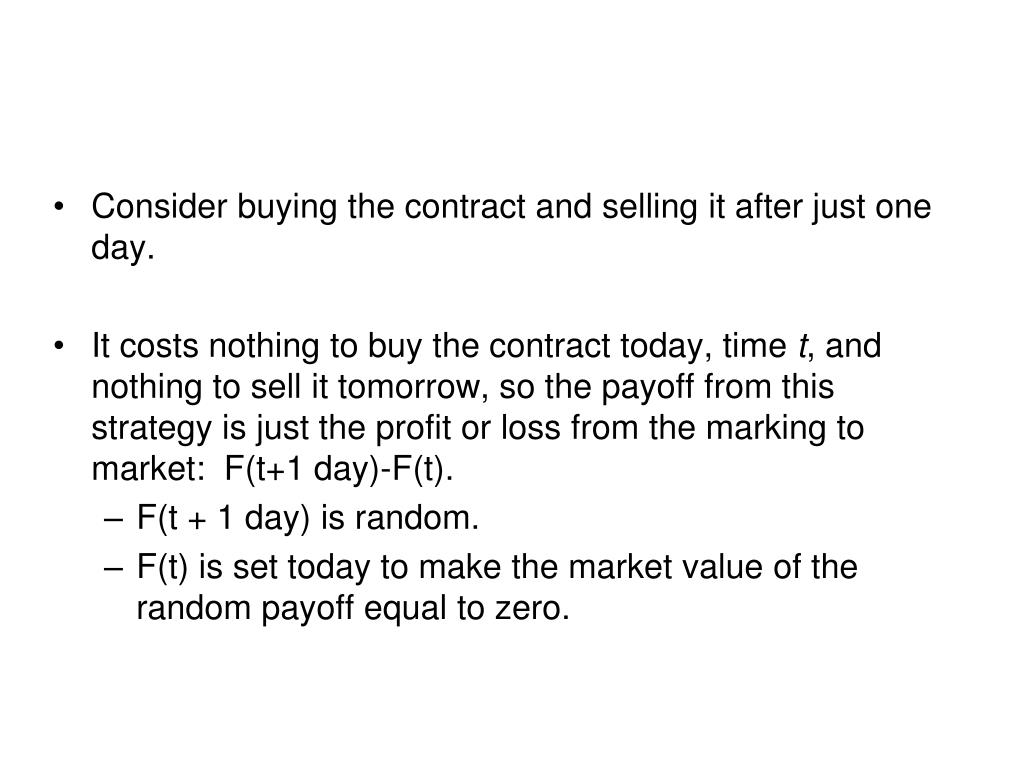The height and width of the screenshot is (768, 1024).
Task: Click the dash before 'F(t) is set today'
Action: tap(113, 568)
